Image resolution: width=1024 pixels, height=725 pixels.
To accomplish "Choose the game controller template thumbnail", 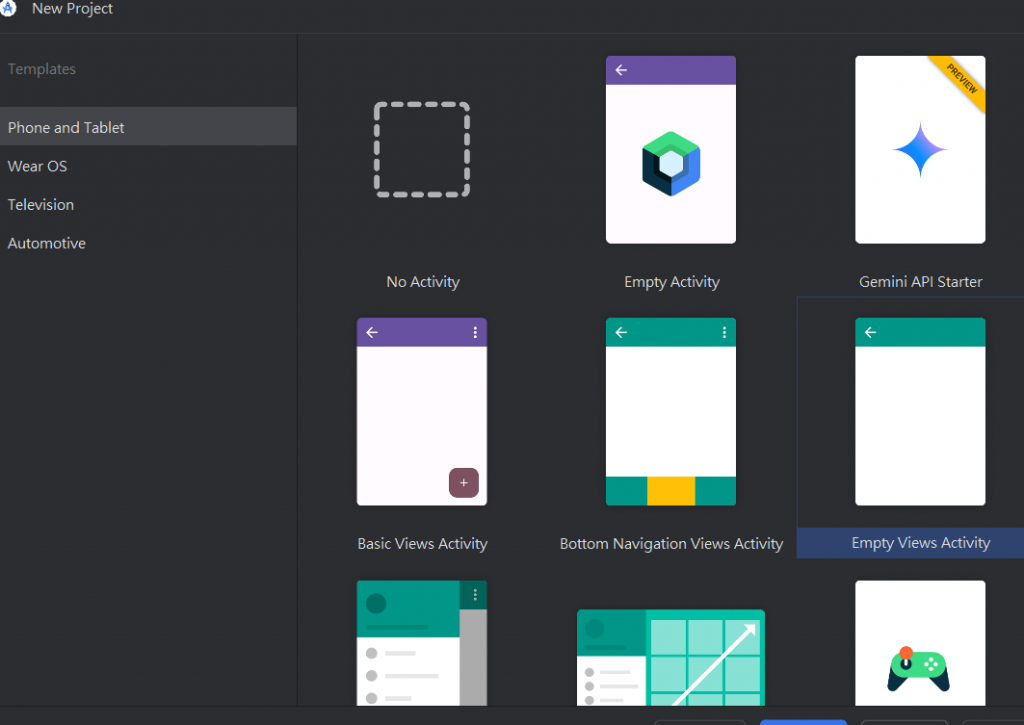I will [920, 643].
